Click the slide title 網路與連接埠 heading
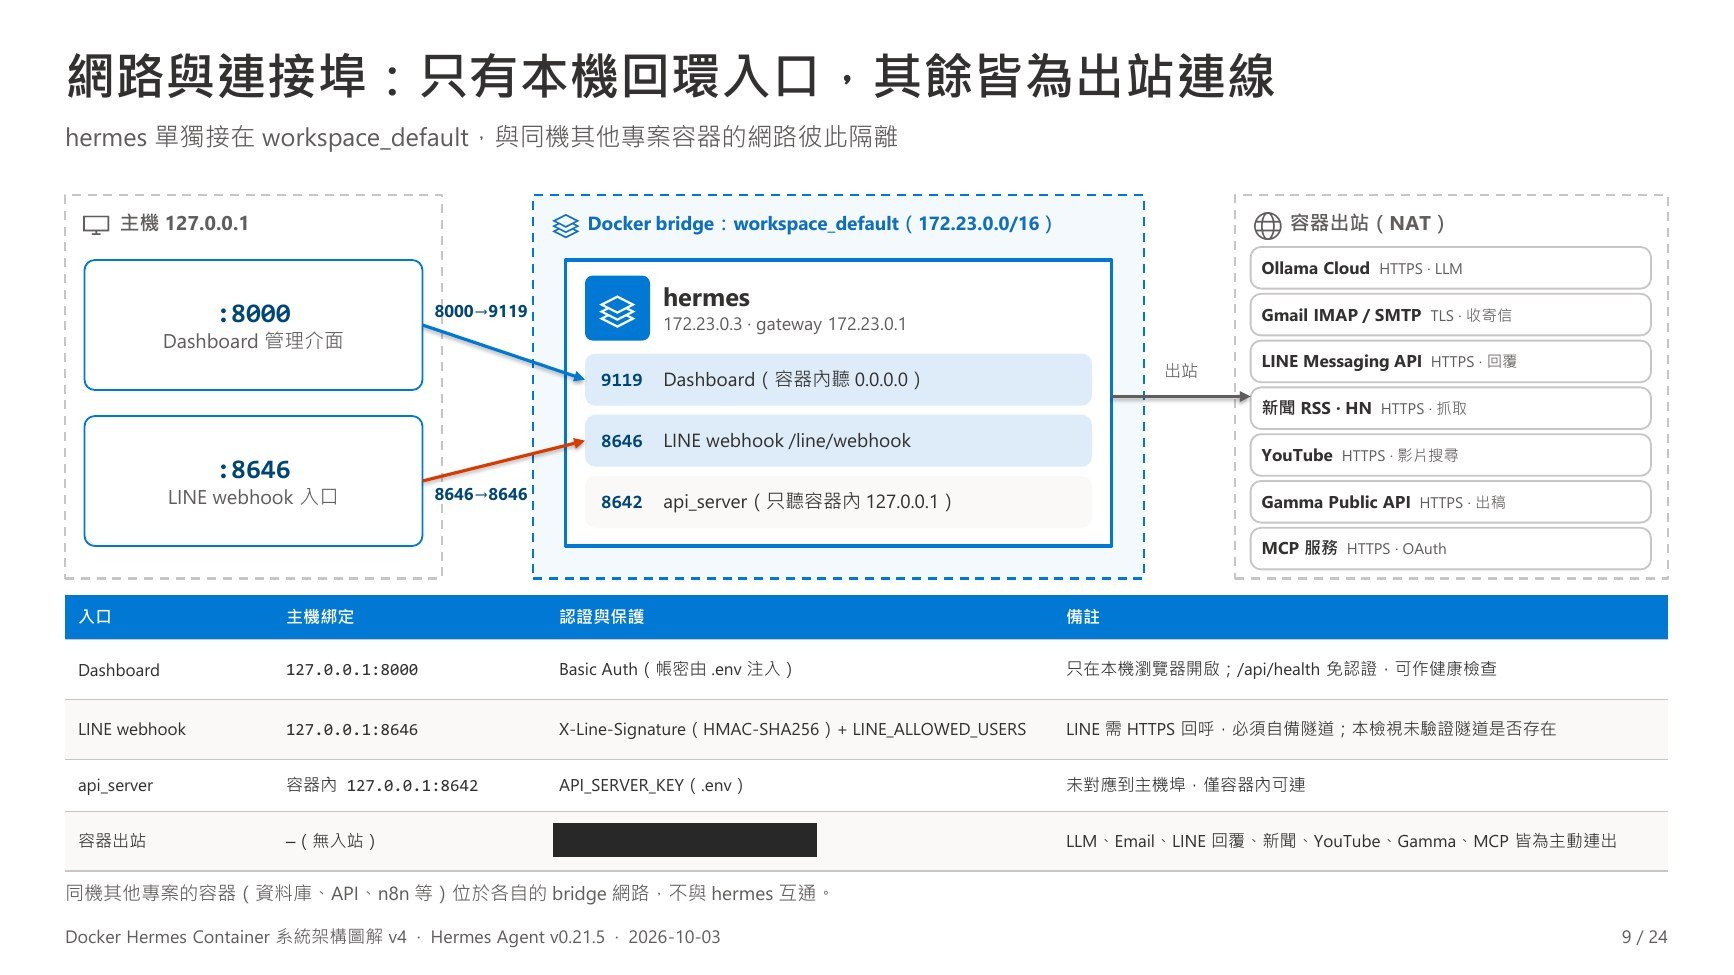 pyautogui.click(x=671, y=76)
